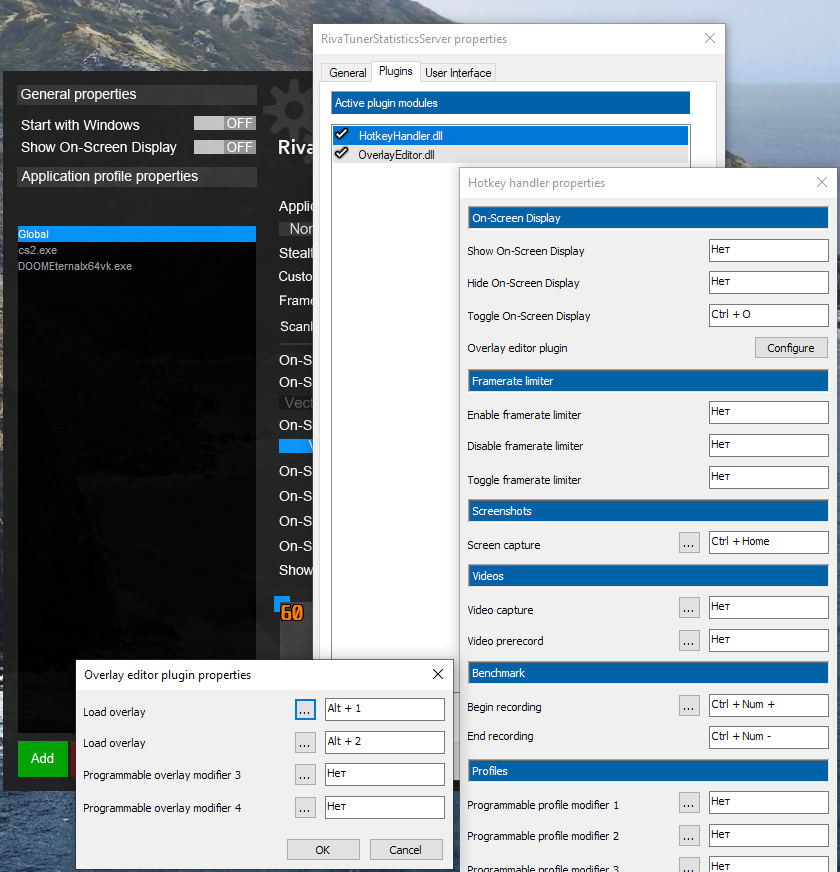Toggle Show On-Screen Display switch in RivaTuner
Image resolution: width=840 pixels, height=872 pixels.
click(225, 147)
